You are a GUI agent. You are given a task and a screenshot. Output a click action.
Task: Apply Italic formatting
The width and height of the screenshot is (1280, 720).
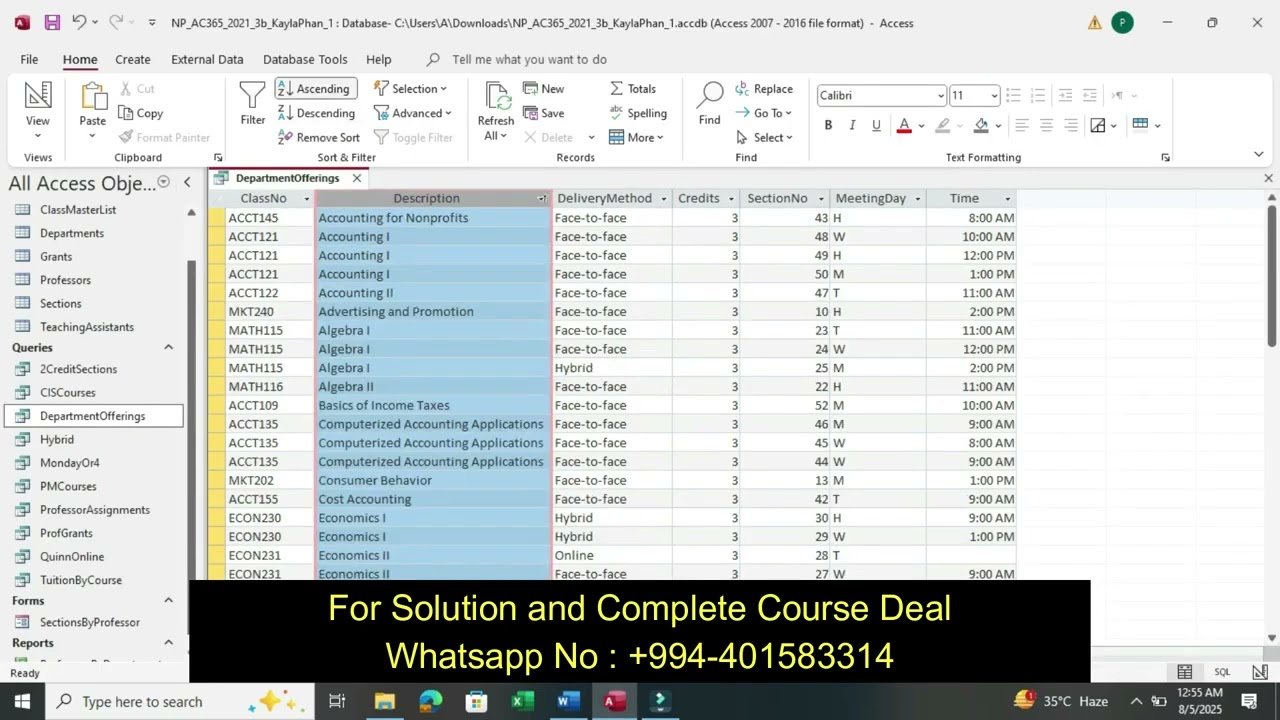[852, 125]
